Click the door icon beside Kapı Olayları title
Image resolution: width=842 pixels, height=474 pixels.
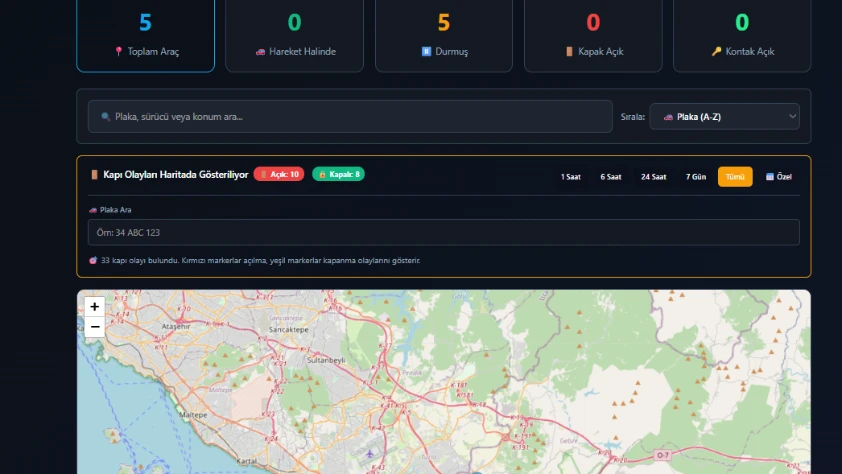pos(95,175)
